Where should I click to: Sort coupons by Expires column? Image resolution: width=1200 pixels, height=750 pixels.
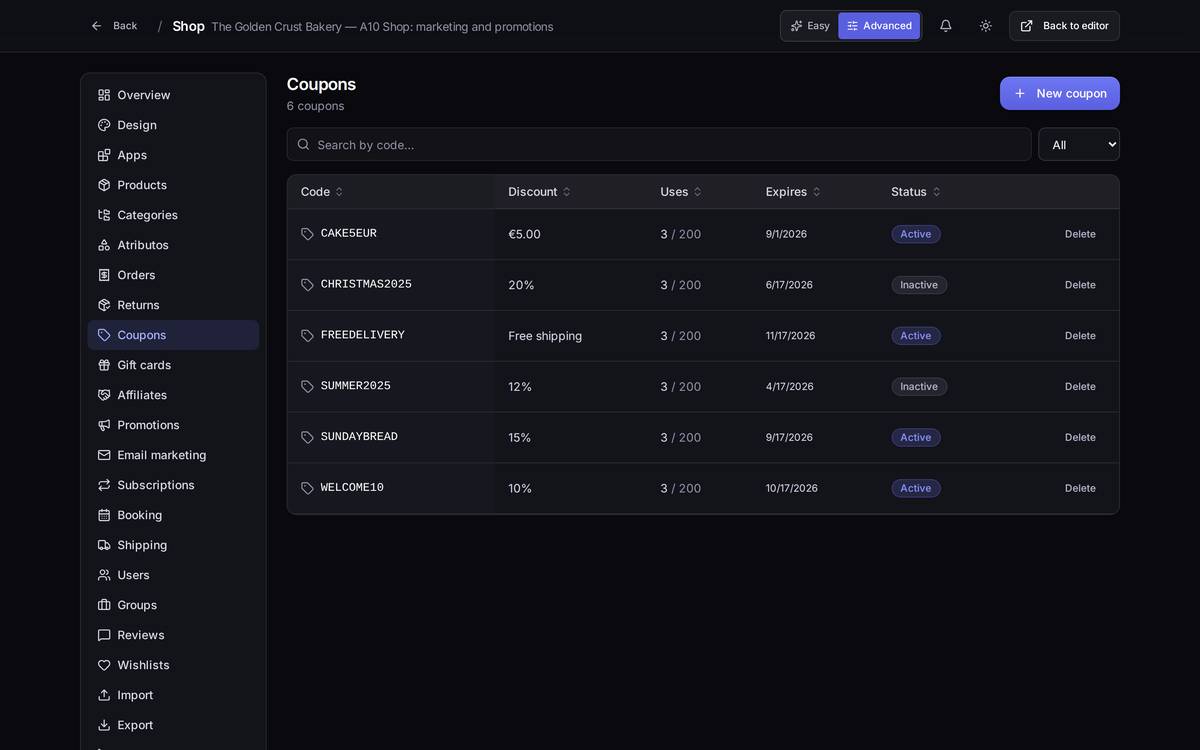(793, 192)
